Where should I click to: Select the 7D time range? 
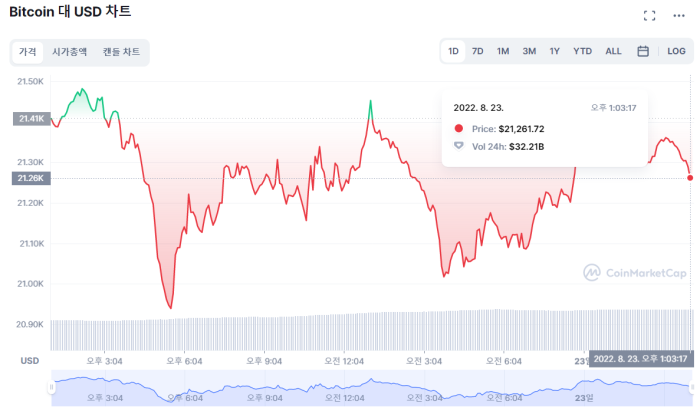[x=478, y=51]
